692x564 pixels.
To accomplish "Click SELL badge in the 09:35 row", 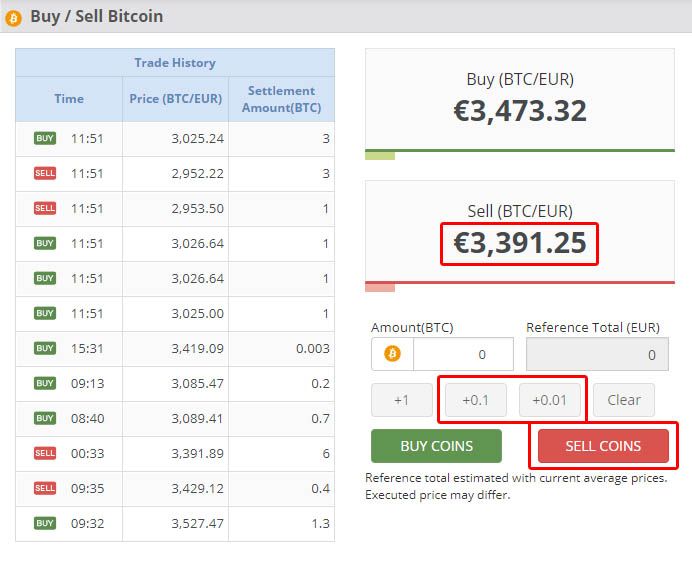I will (x=45, y=488).
